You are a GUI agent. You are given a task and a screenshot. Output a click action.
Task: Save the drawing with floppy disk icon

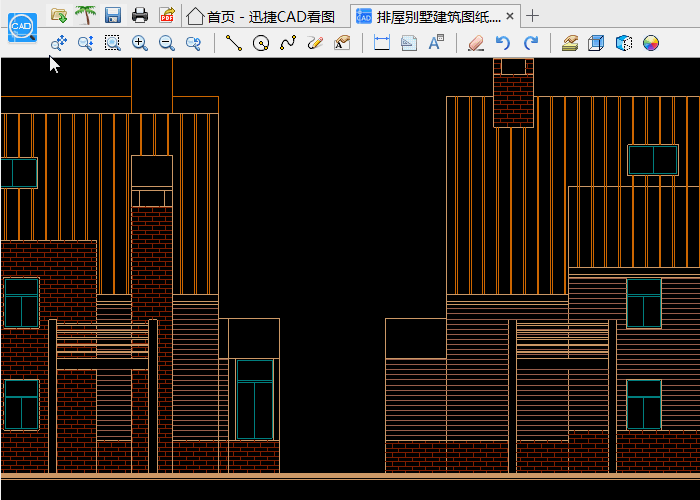tap(113, 15)
